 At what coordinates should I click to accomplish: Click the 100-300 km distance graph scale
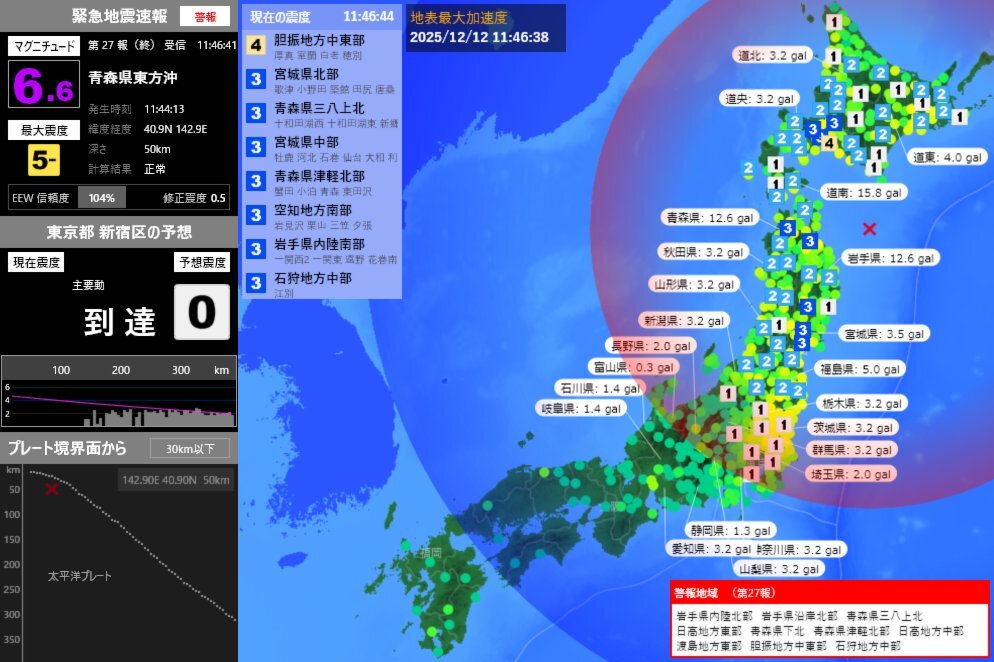point(120,369)
